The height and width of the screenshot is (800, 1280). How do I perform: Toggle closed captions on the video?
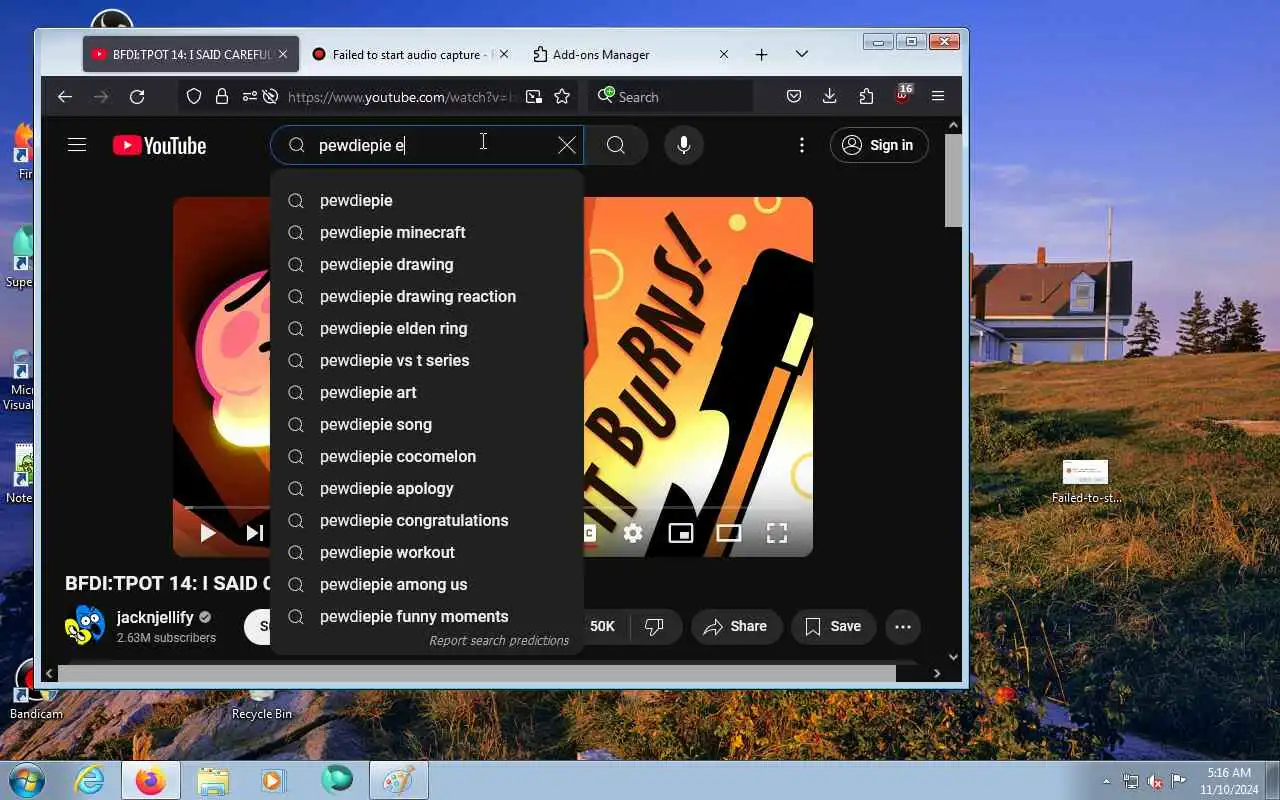tap(590, 533)
